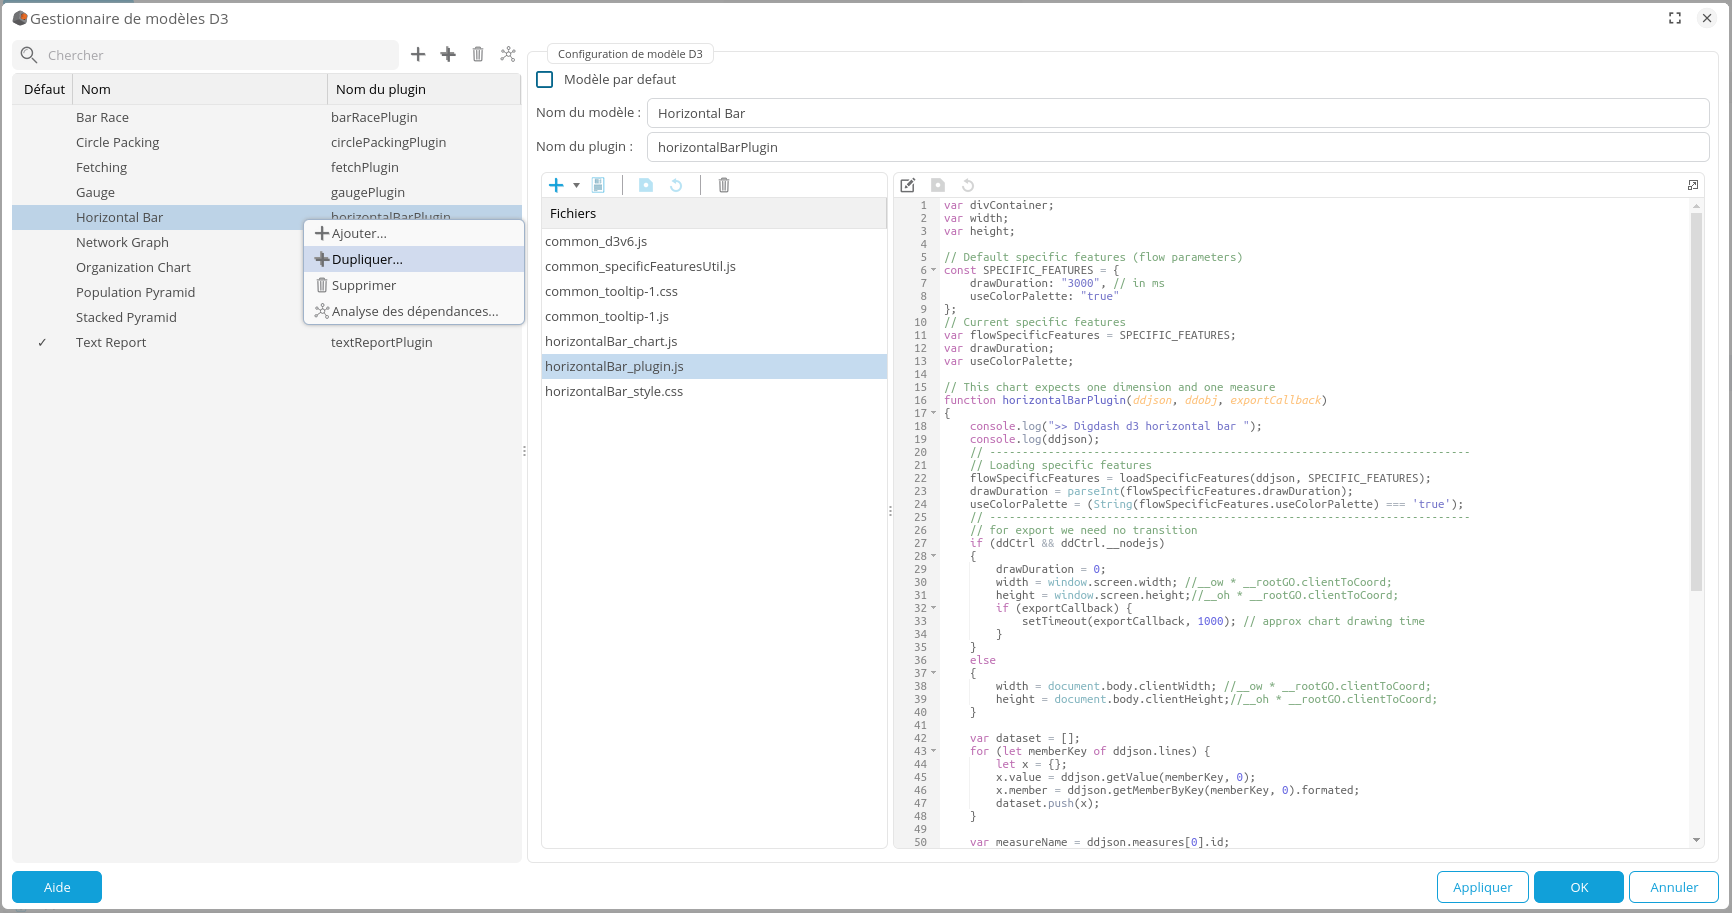The image size is (1732, 913).
Task: Expand the code editor with the pop-out icon
Action: coord(1693,185)
